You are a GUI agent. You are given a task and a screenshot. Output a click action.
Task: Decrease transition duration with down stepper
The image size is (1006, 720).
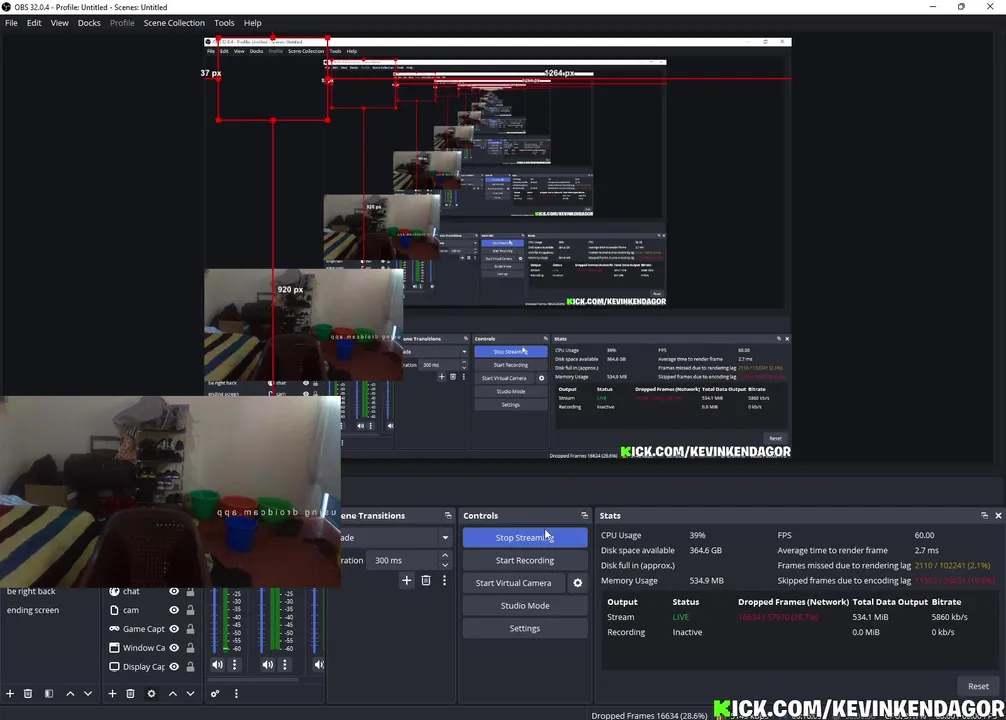pyautogui.click(x=445, y=565)
